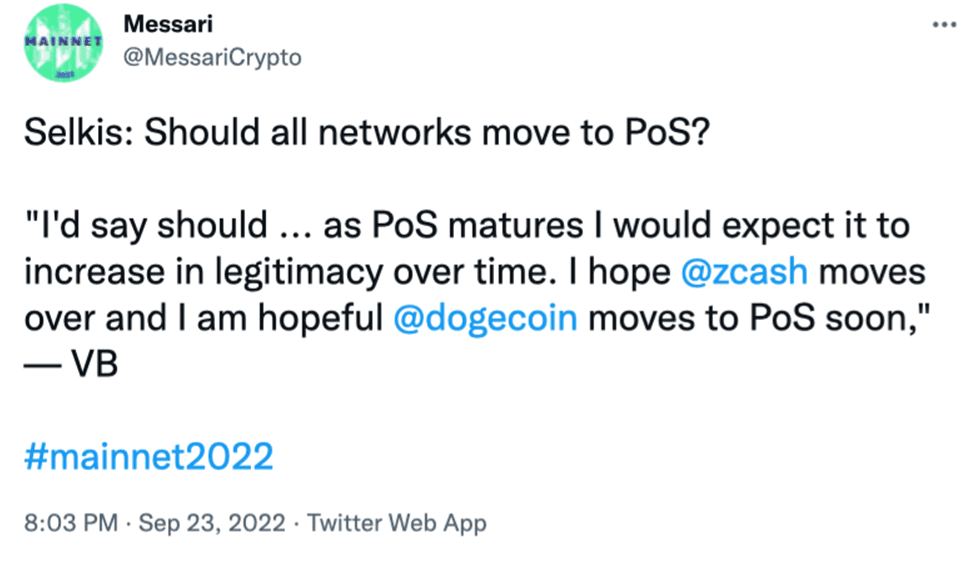
Task: Follow the #mainnet2022 hashtag
Action: tap(149, 456)
